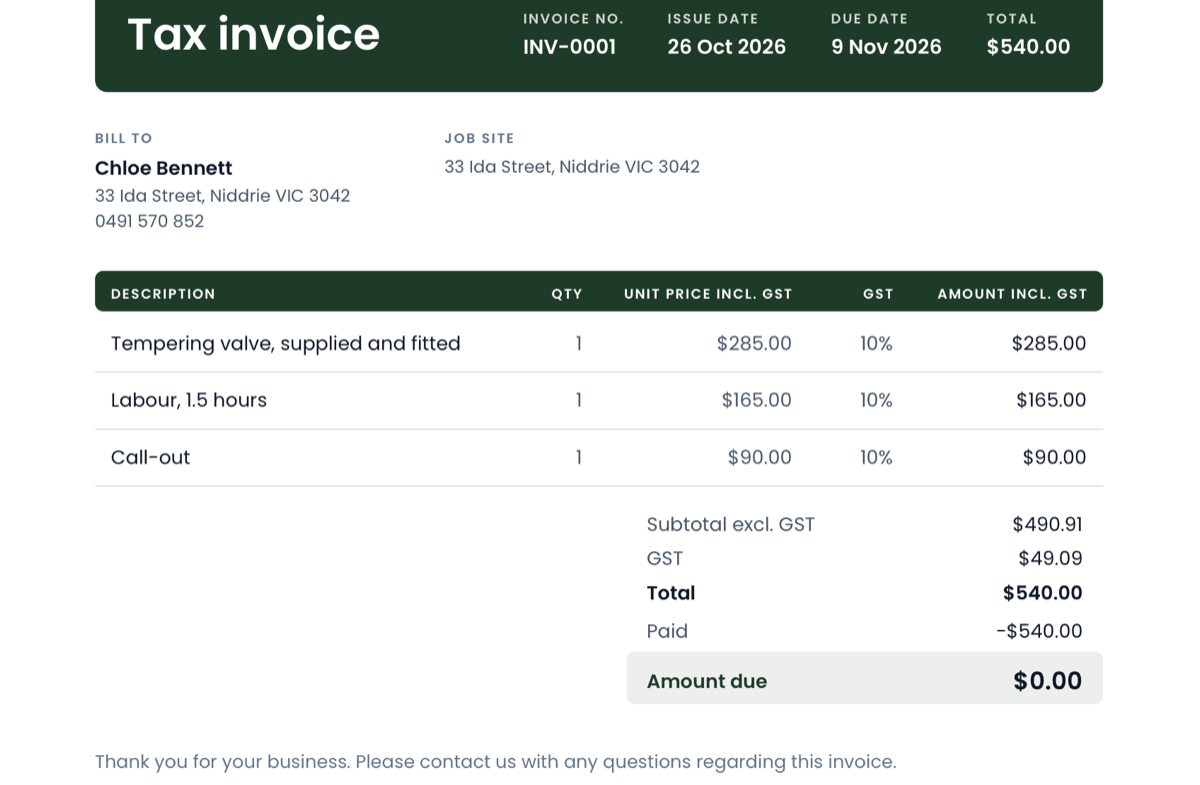Click quantity 1 in Tempering valve row
Viewport: 1200px width, 785px height.
click(578, 344)
